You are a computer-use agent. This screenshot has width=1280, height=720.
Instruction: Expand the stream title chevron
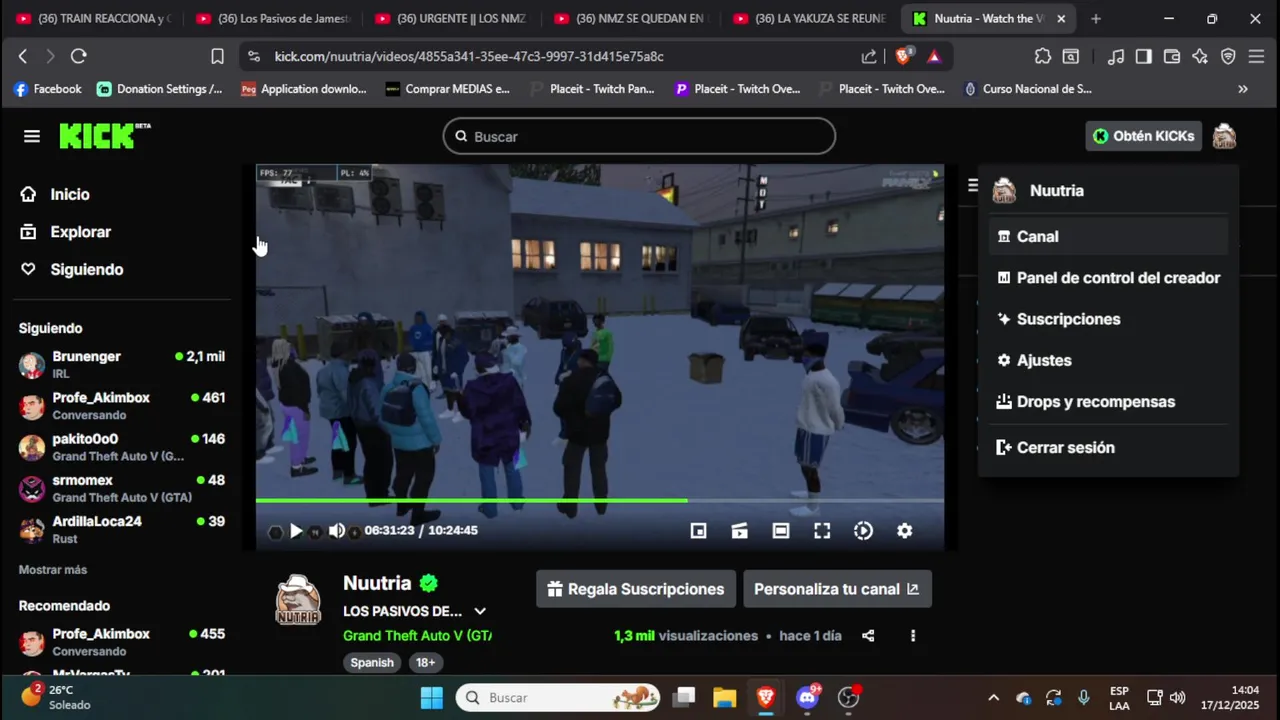point(480,611)
